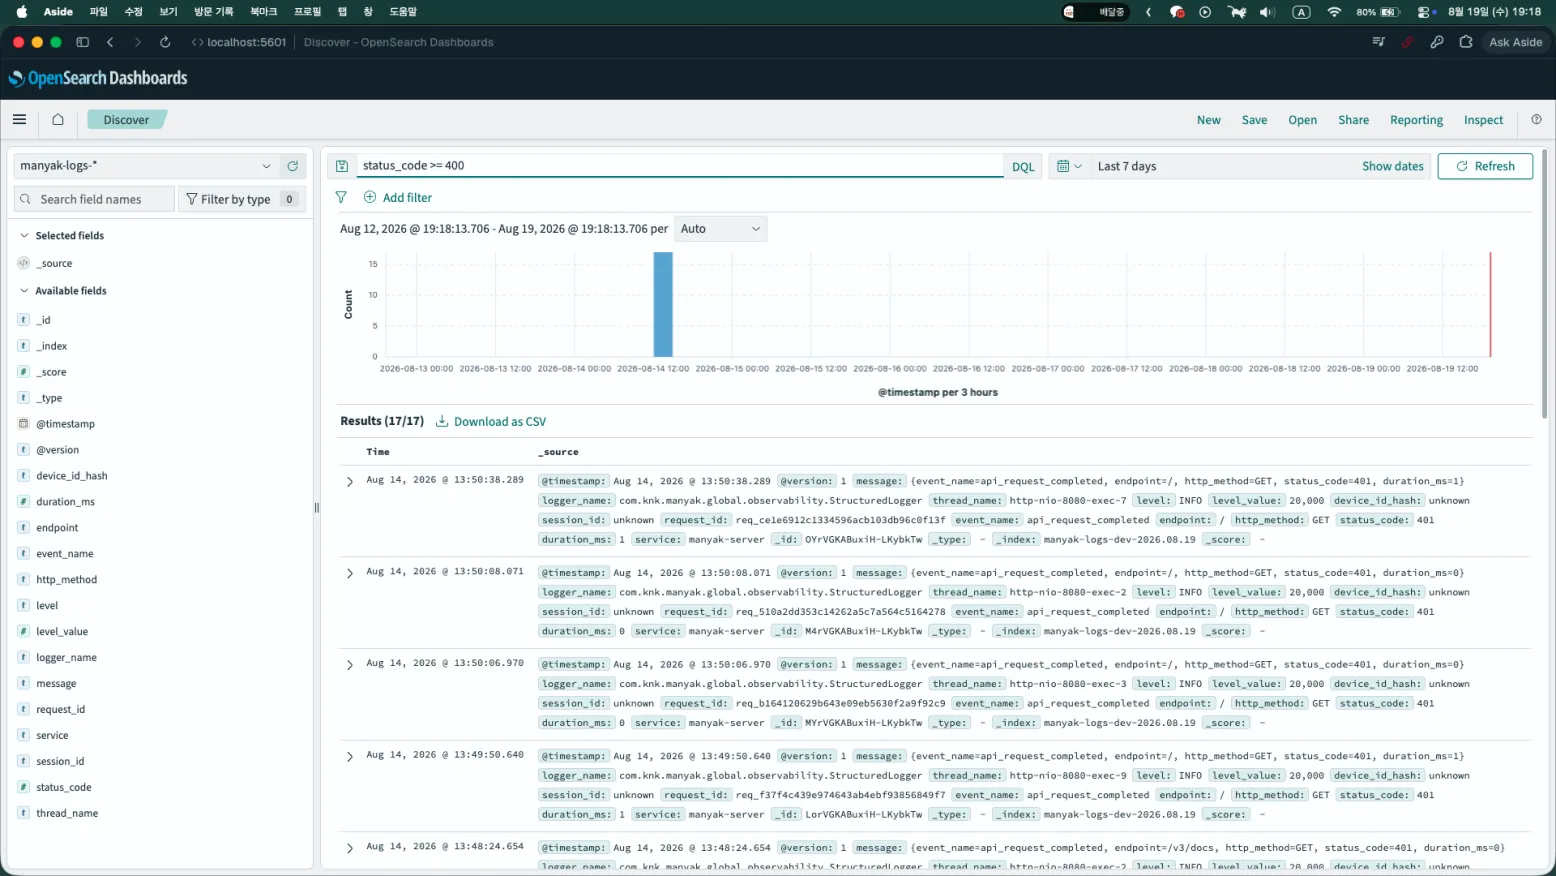Screen dimensions: 1556x876
Task: Click the Share link
Action: [1354, 120]
